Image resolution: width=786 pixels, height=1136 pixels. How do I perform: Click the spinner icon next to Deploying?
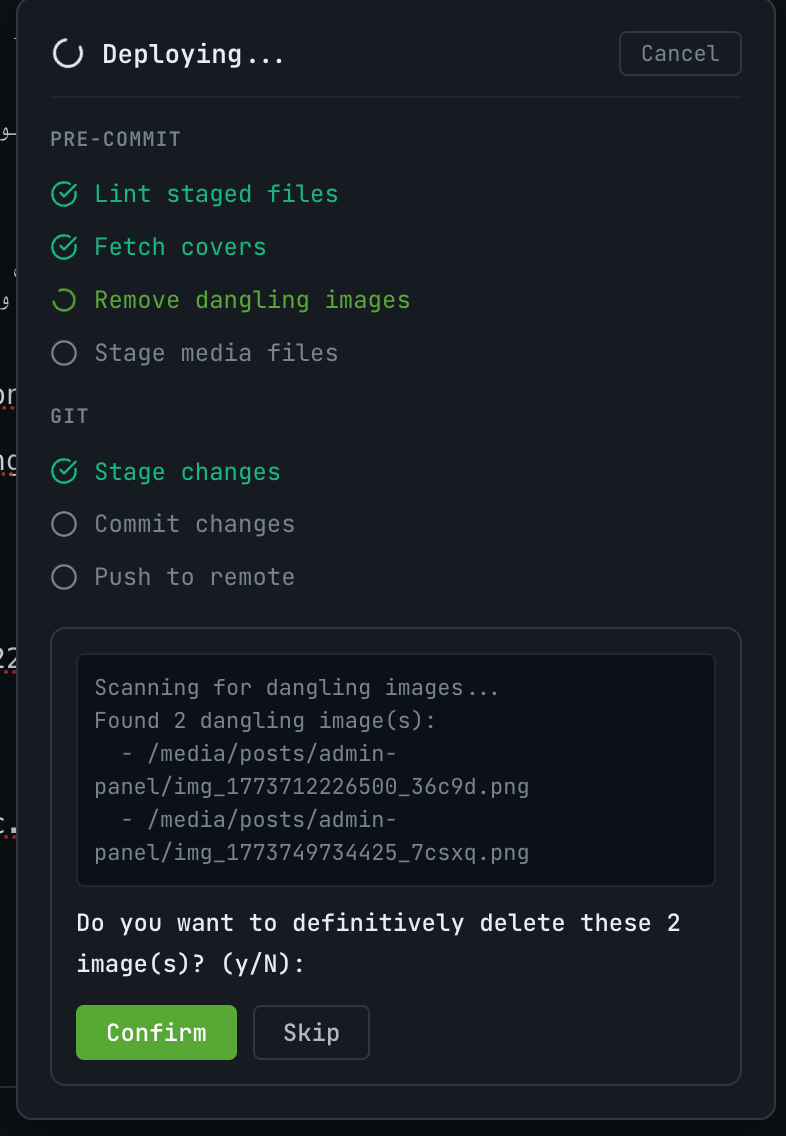(66, 54)
